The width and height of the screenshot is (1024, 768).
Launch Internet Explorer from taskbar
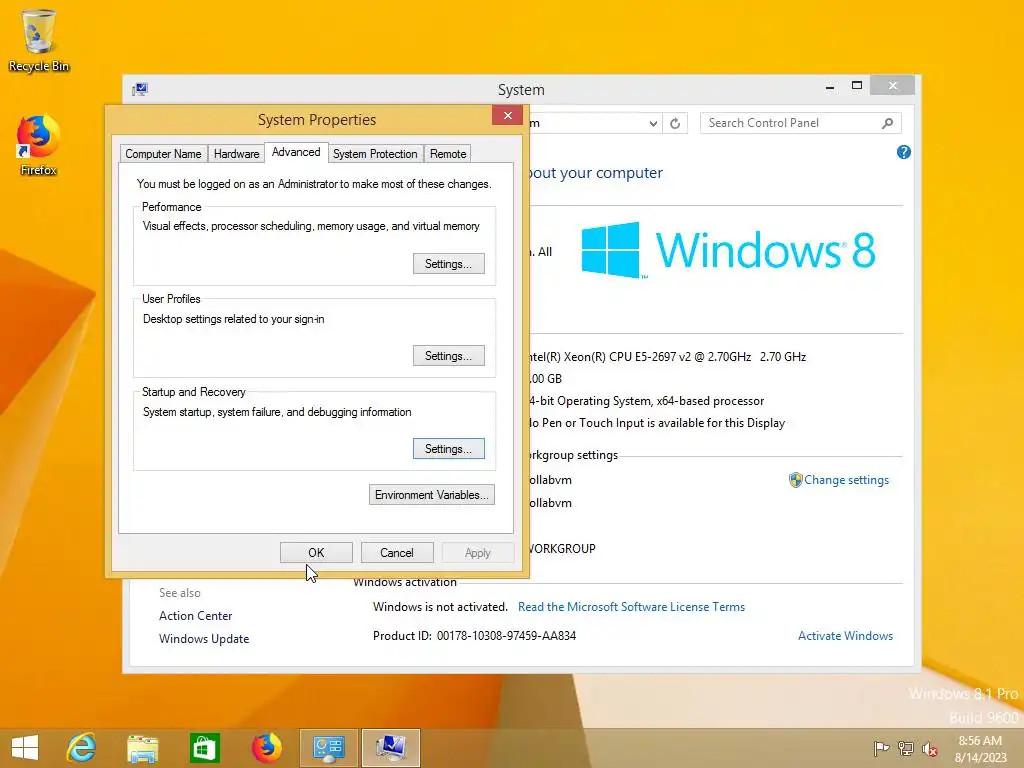click(82, 748)
